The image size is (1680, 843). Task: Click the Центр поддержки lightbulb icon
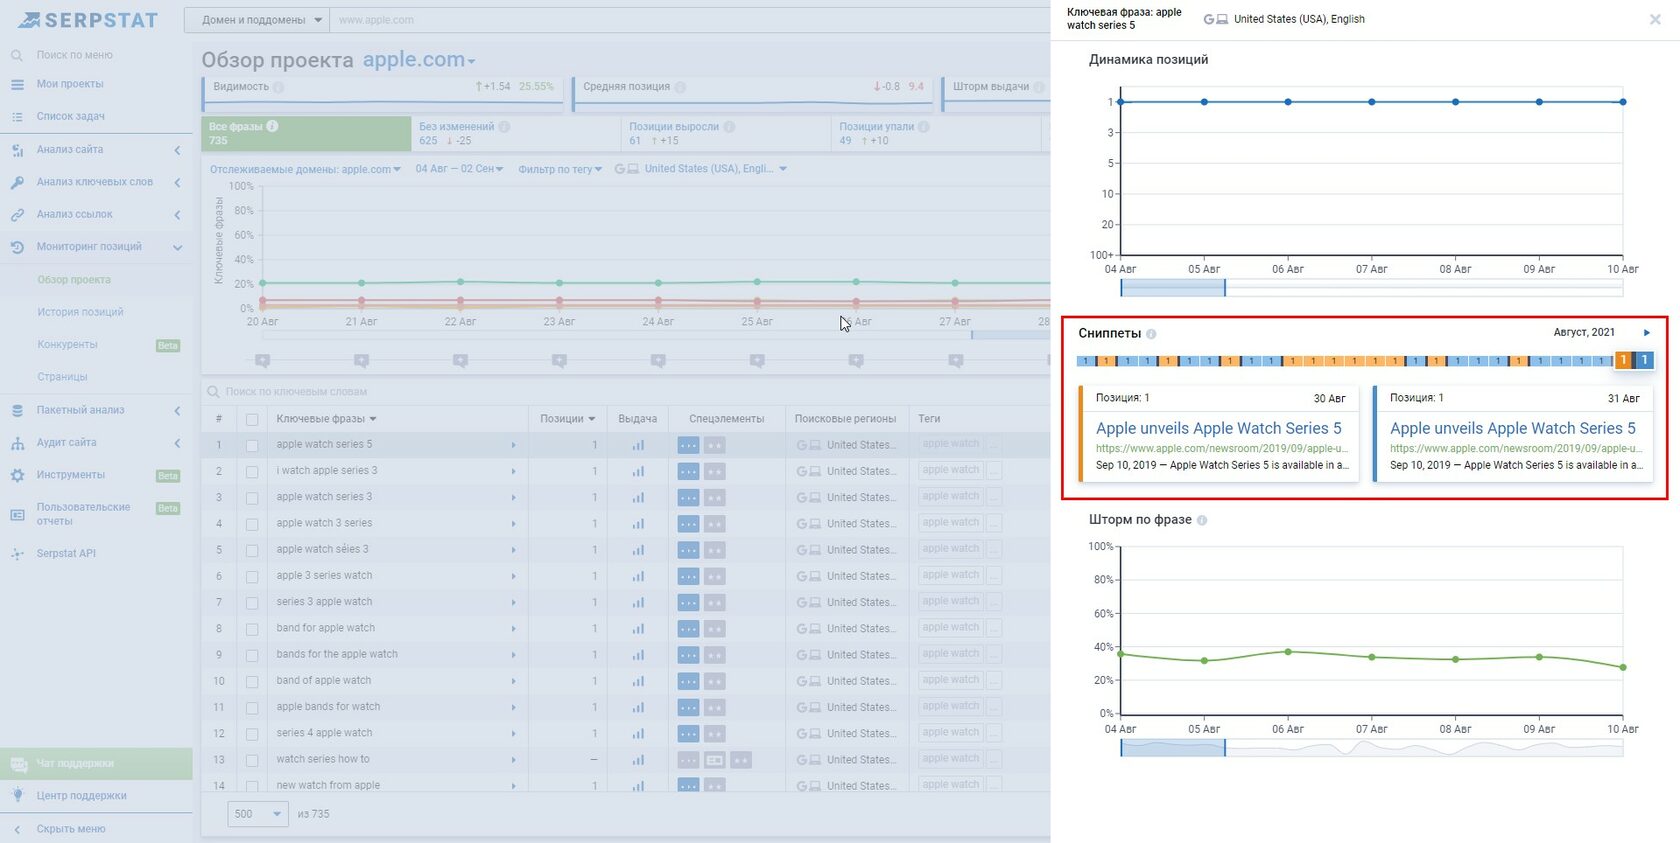point(17,795)
